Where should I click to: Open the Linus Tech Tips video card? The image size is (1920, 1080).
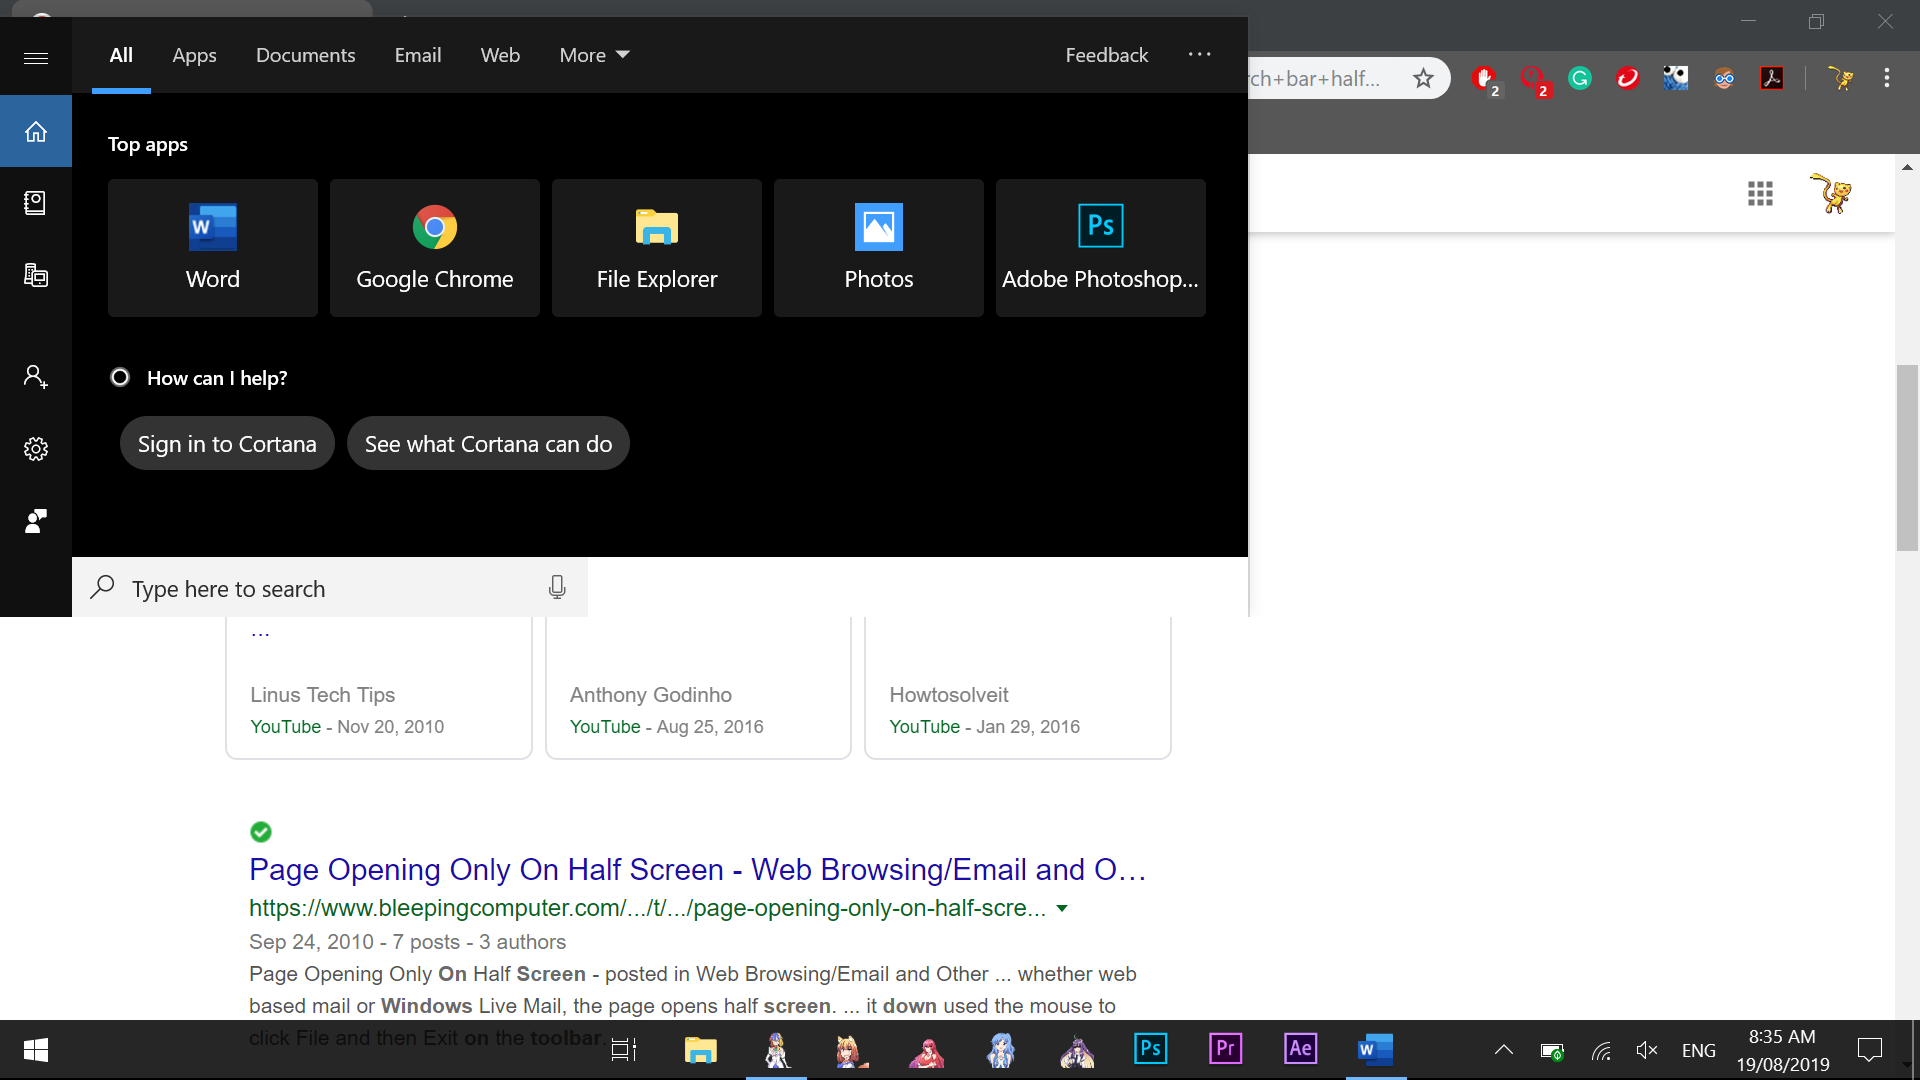[379, 688]
